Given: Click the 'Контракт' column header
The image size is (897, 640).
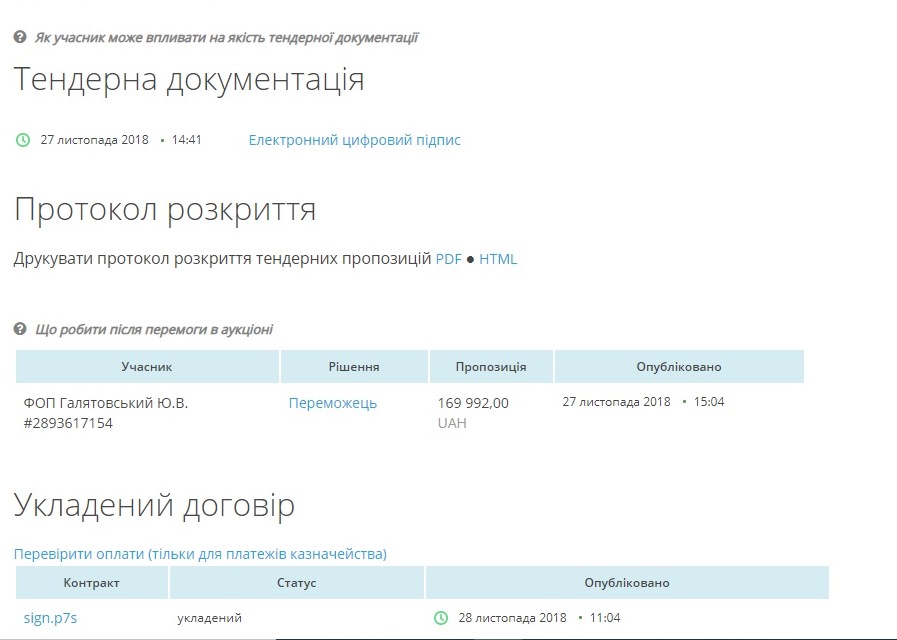Looking at the screenshot, I should 92,583.
